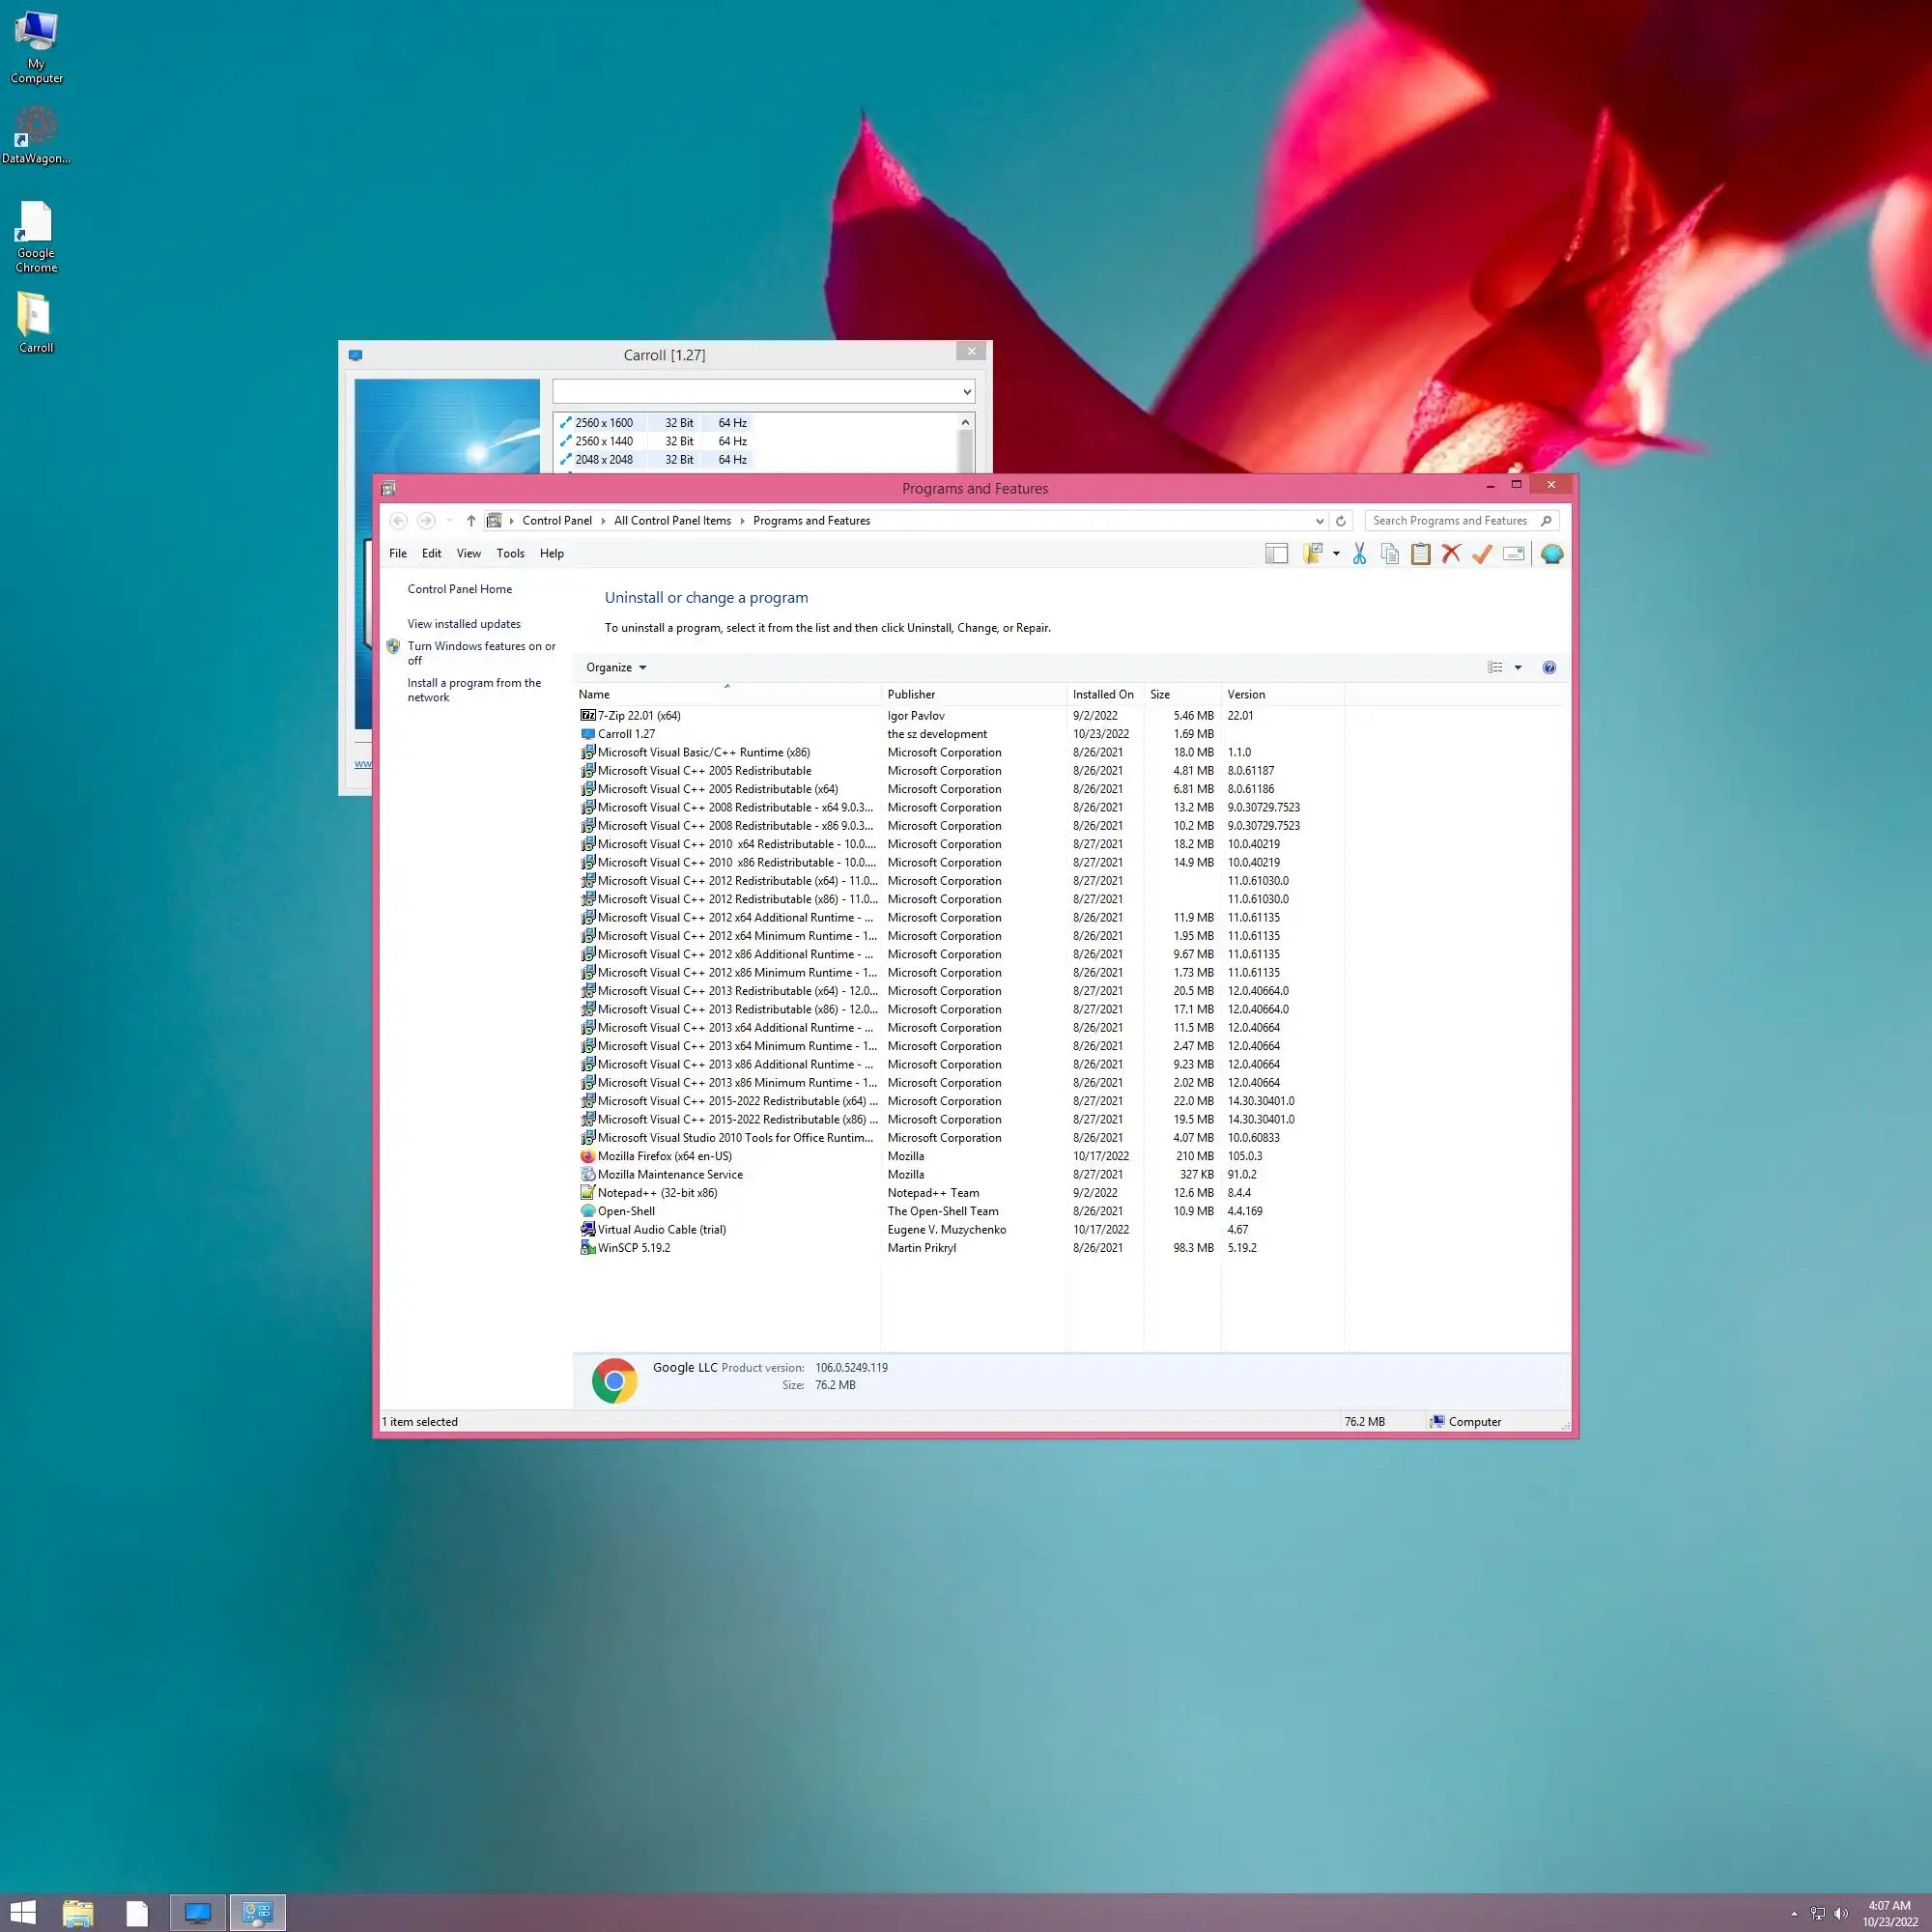1932x1932 pixels.
Task: Open the view options dropdown arrow
Action: click(x=1518, y=668)
